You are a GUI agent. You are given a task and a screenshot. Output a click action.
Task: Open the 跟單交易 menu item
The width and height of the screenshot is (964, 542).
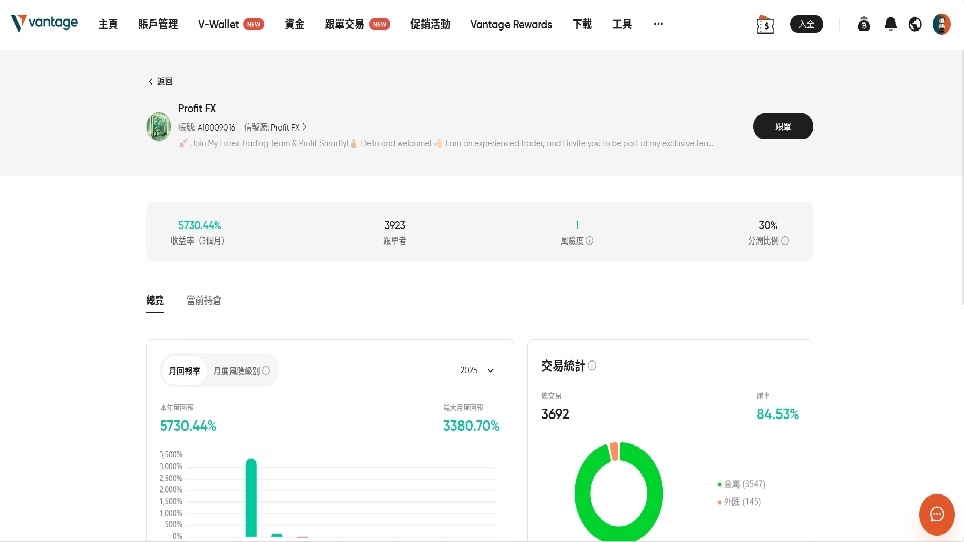click(357, 24)
